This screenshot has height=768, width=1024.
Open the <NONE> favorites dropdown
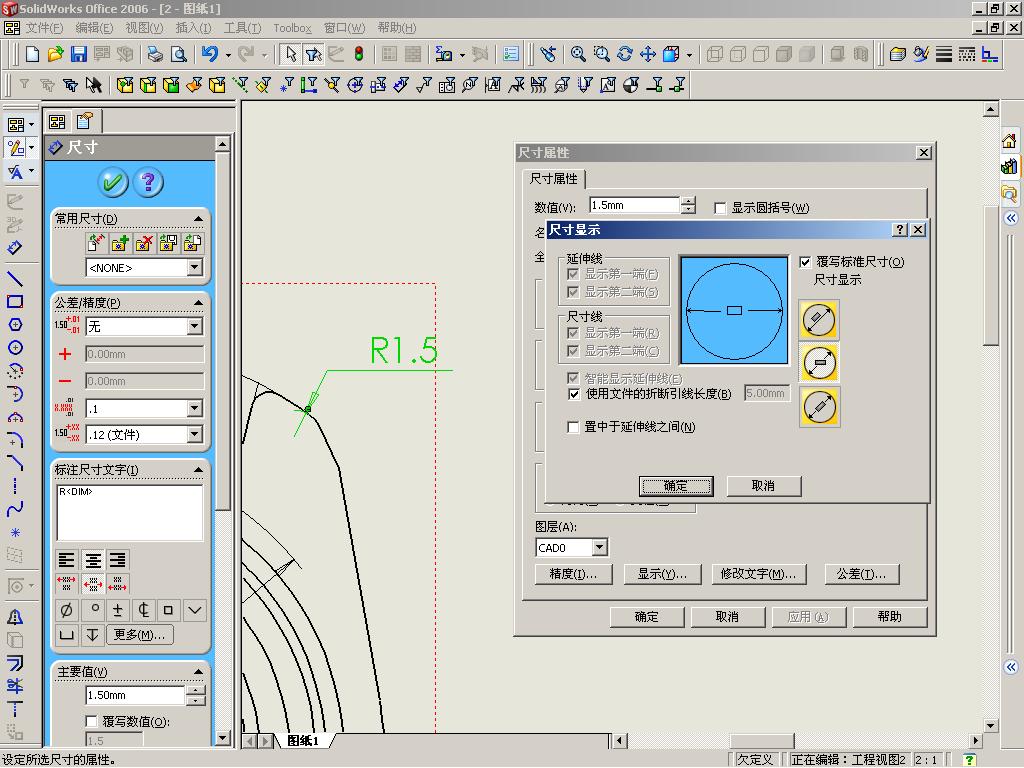[195, 268]
